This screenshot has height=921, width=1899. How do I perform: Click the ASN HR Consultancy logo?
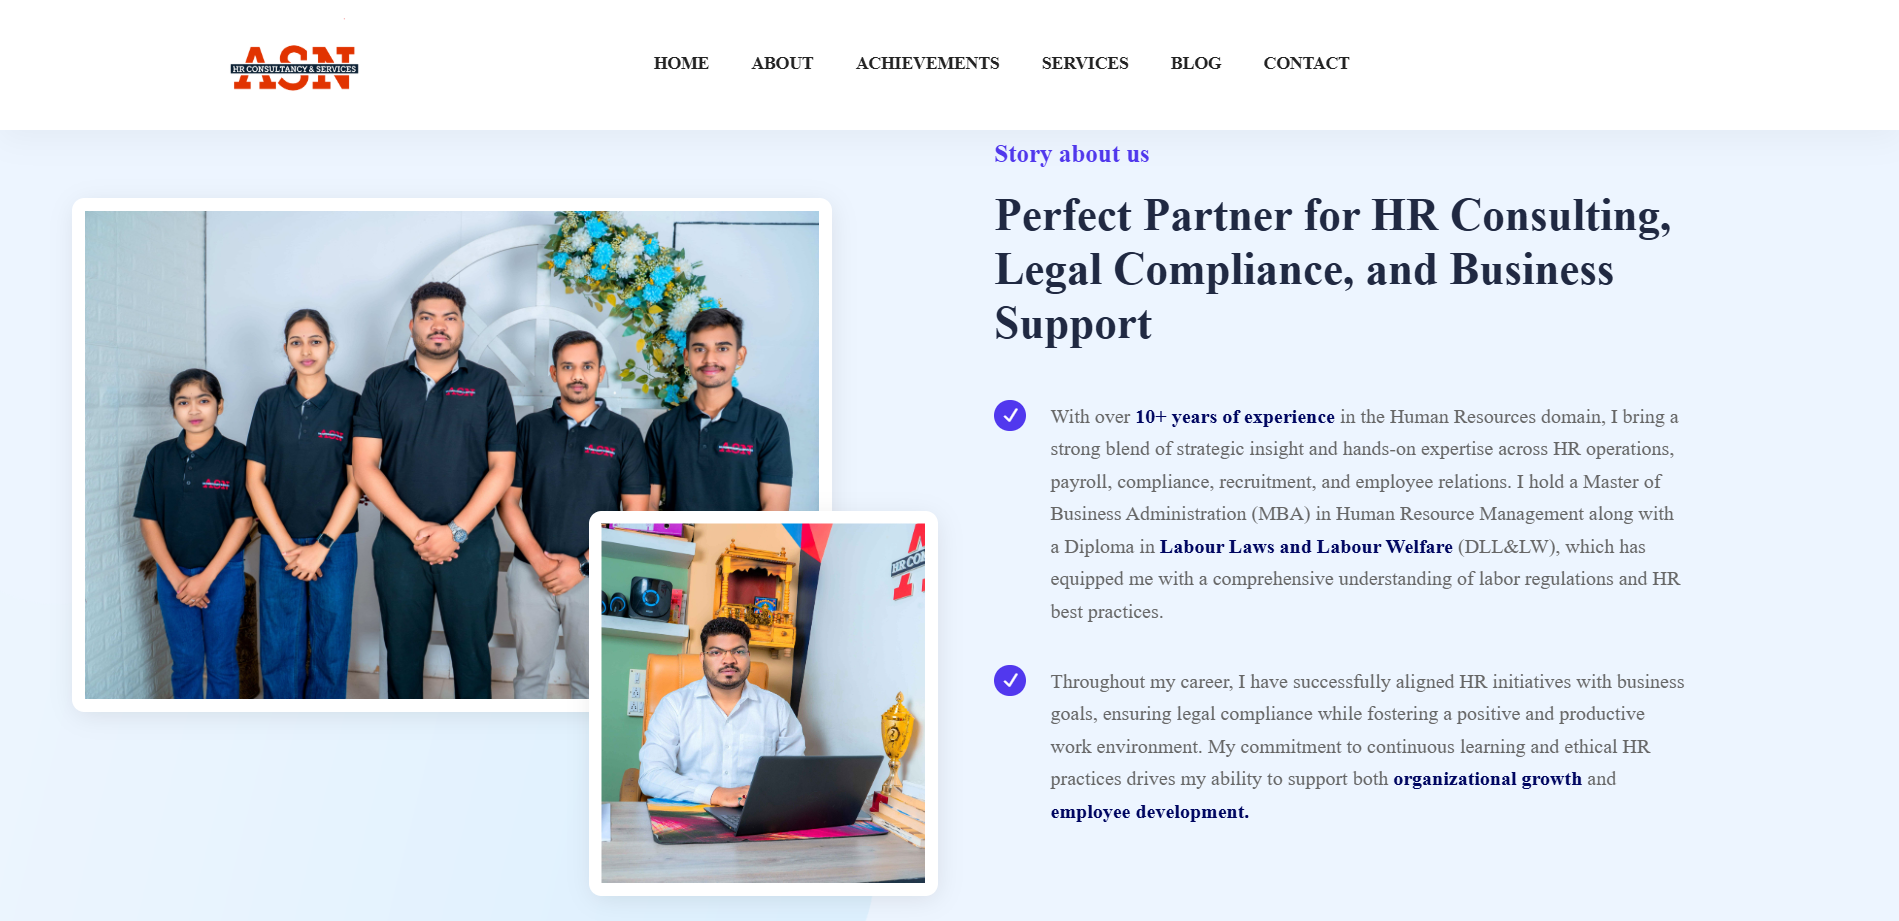pyautogui.click(x=294, y=68)
